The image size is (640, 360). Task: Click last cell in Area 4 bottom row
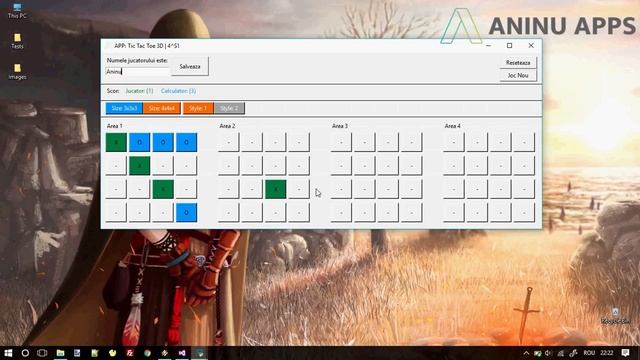coord(524,213)
